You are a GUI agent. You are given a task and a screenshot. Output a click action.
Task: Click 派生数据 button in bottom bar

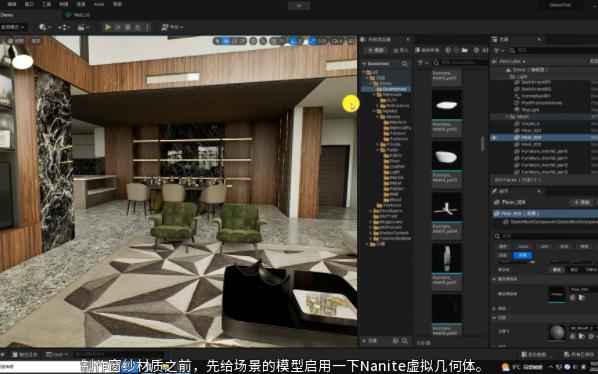click(x=534, y=355)
